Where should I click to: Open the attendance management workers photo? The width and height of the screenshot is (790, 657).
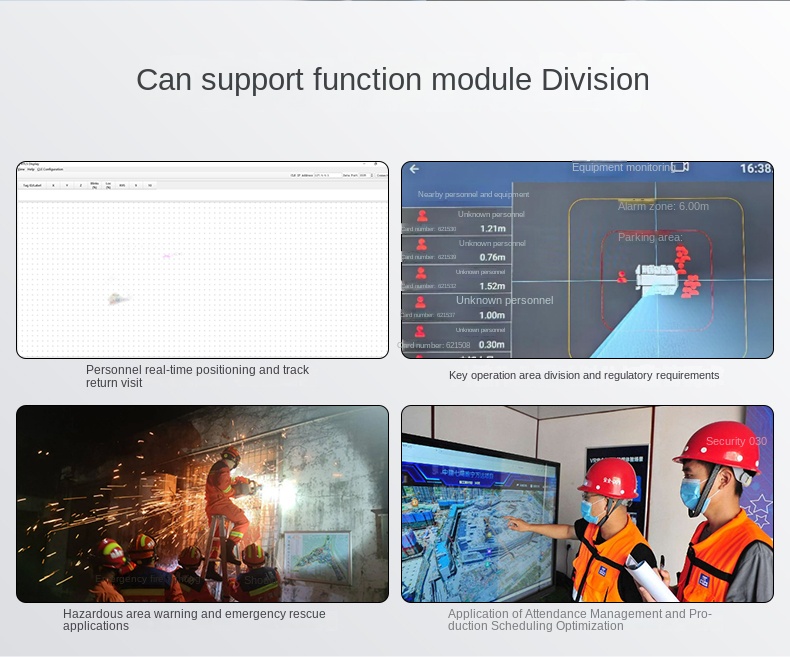pos(587,503)
